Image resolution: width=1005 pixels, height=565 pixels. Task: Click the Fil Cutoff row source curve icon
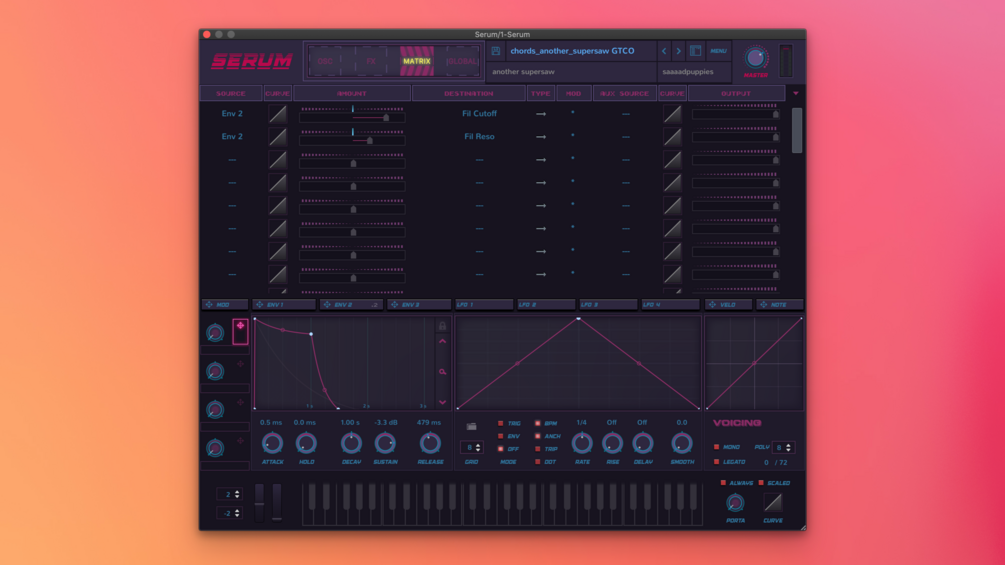coord(278,113)
